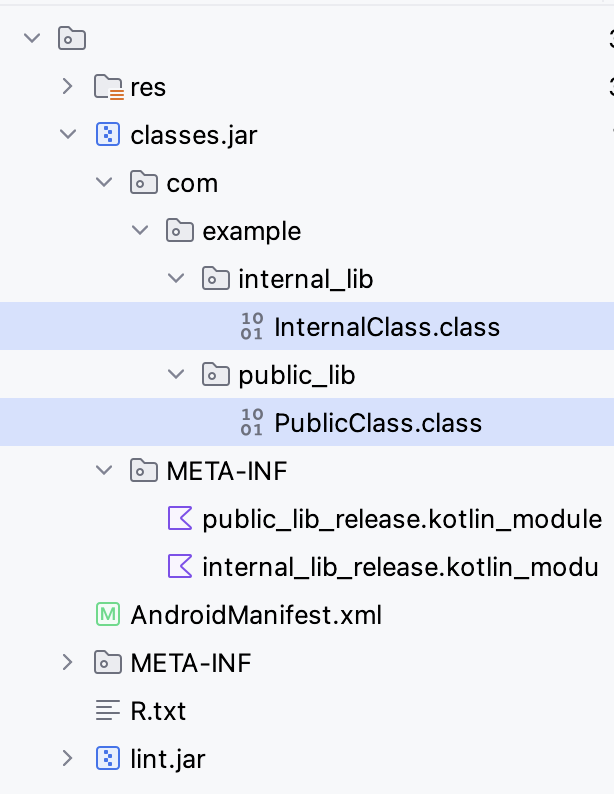The image size is (614, 794).
Task: Collapse the example package chevron
Action: [140, 230]
